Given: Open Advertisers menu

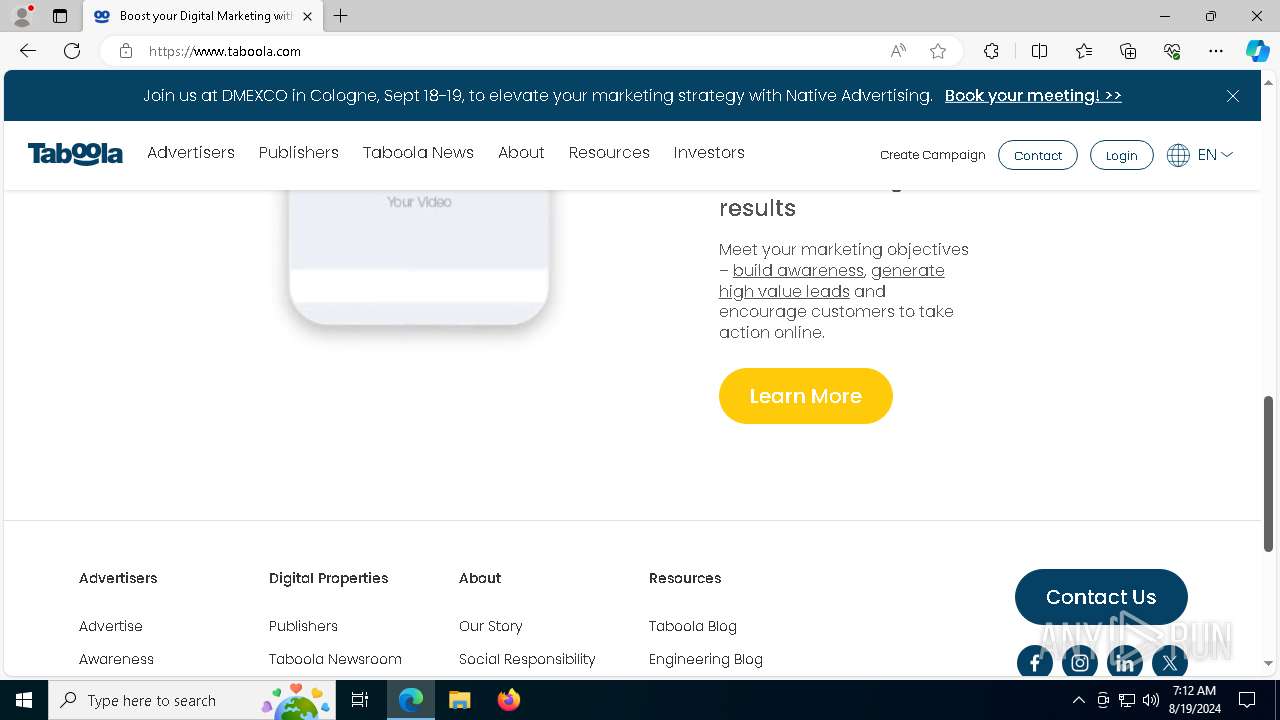Looking at the screenshot, I should coord(191,153).
